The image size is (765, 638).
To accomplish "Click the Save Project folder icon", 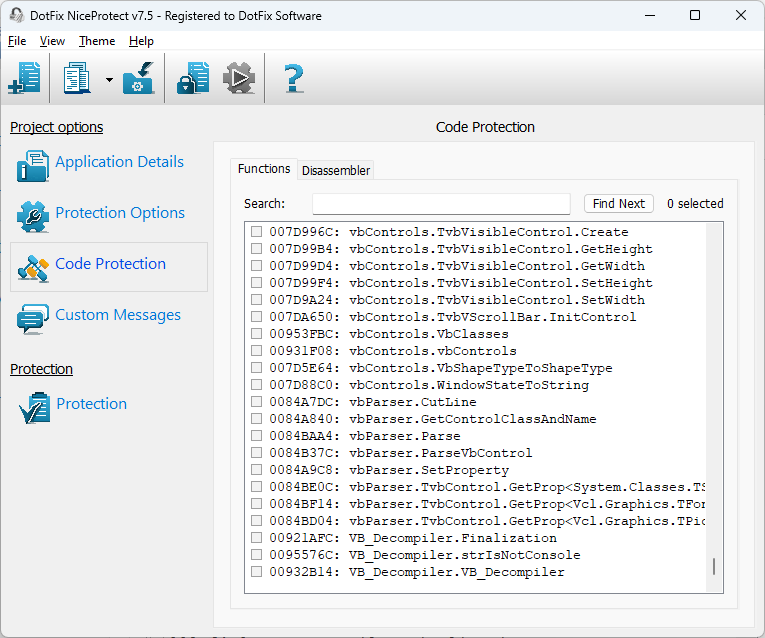I will 139,78.
